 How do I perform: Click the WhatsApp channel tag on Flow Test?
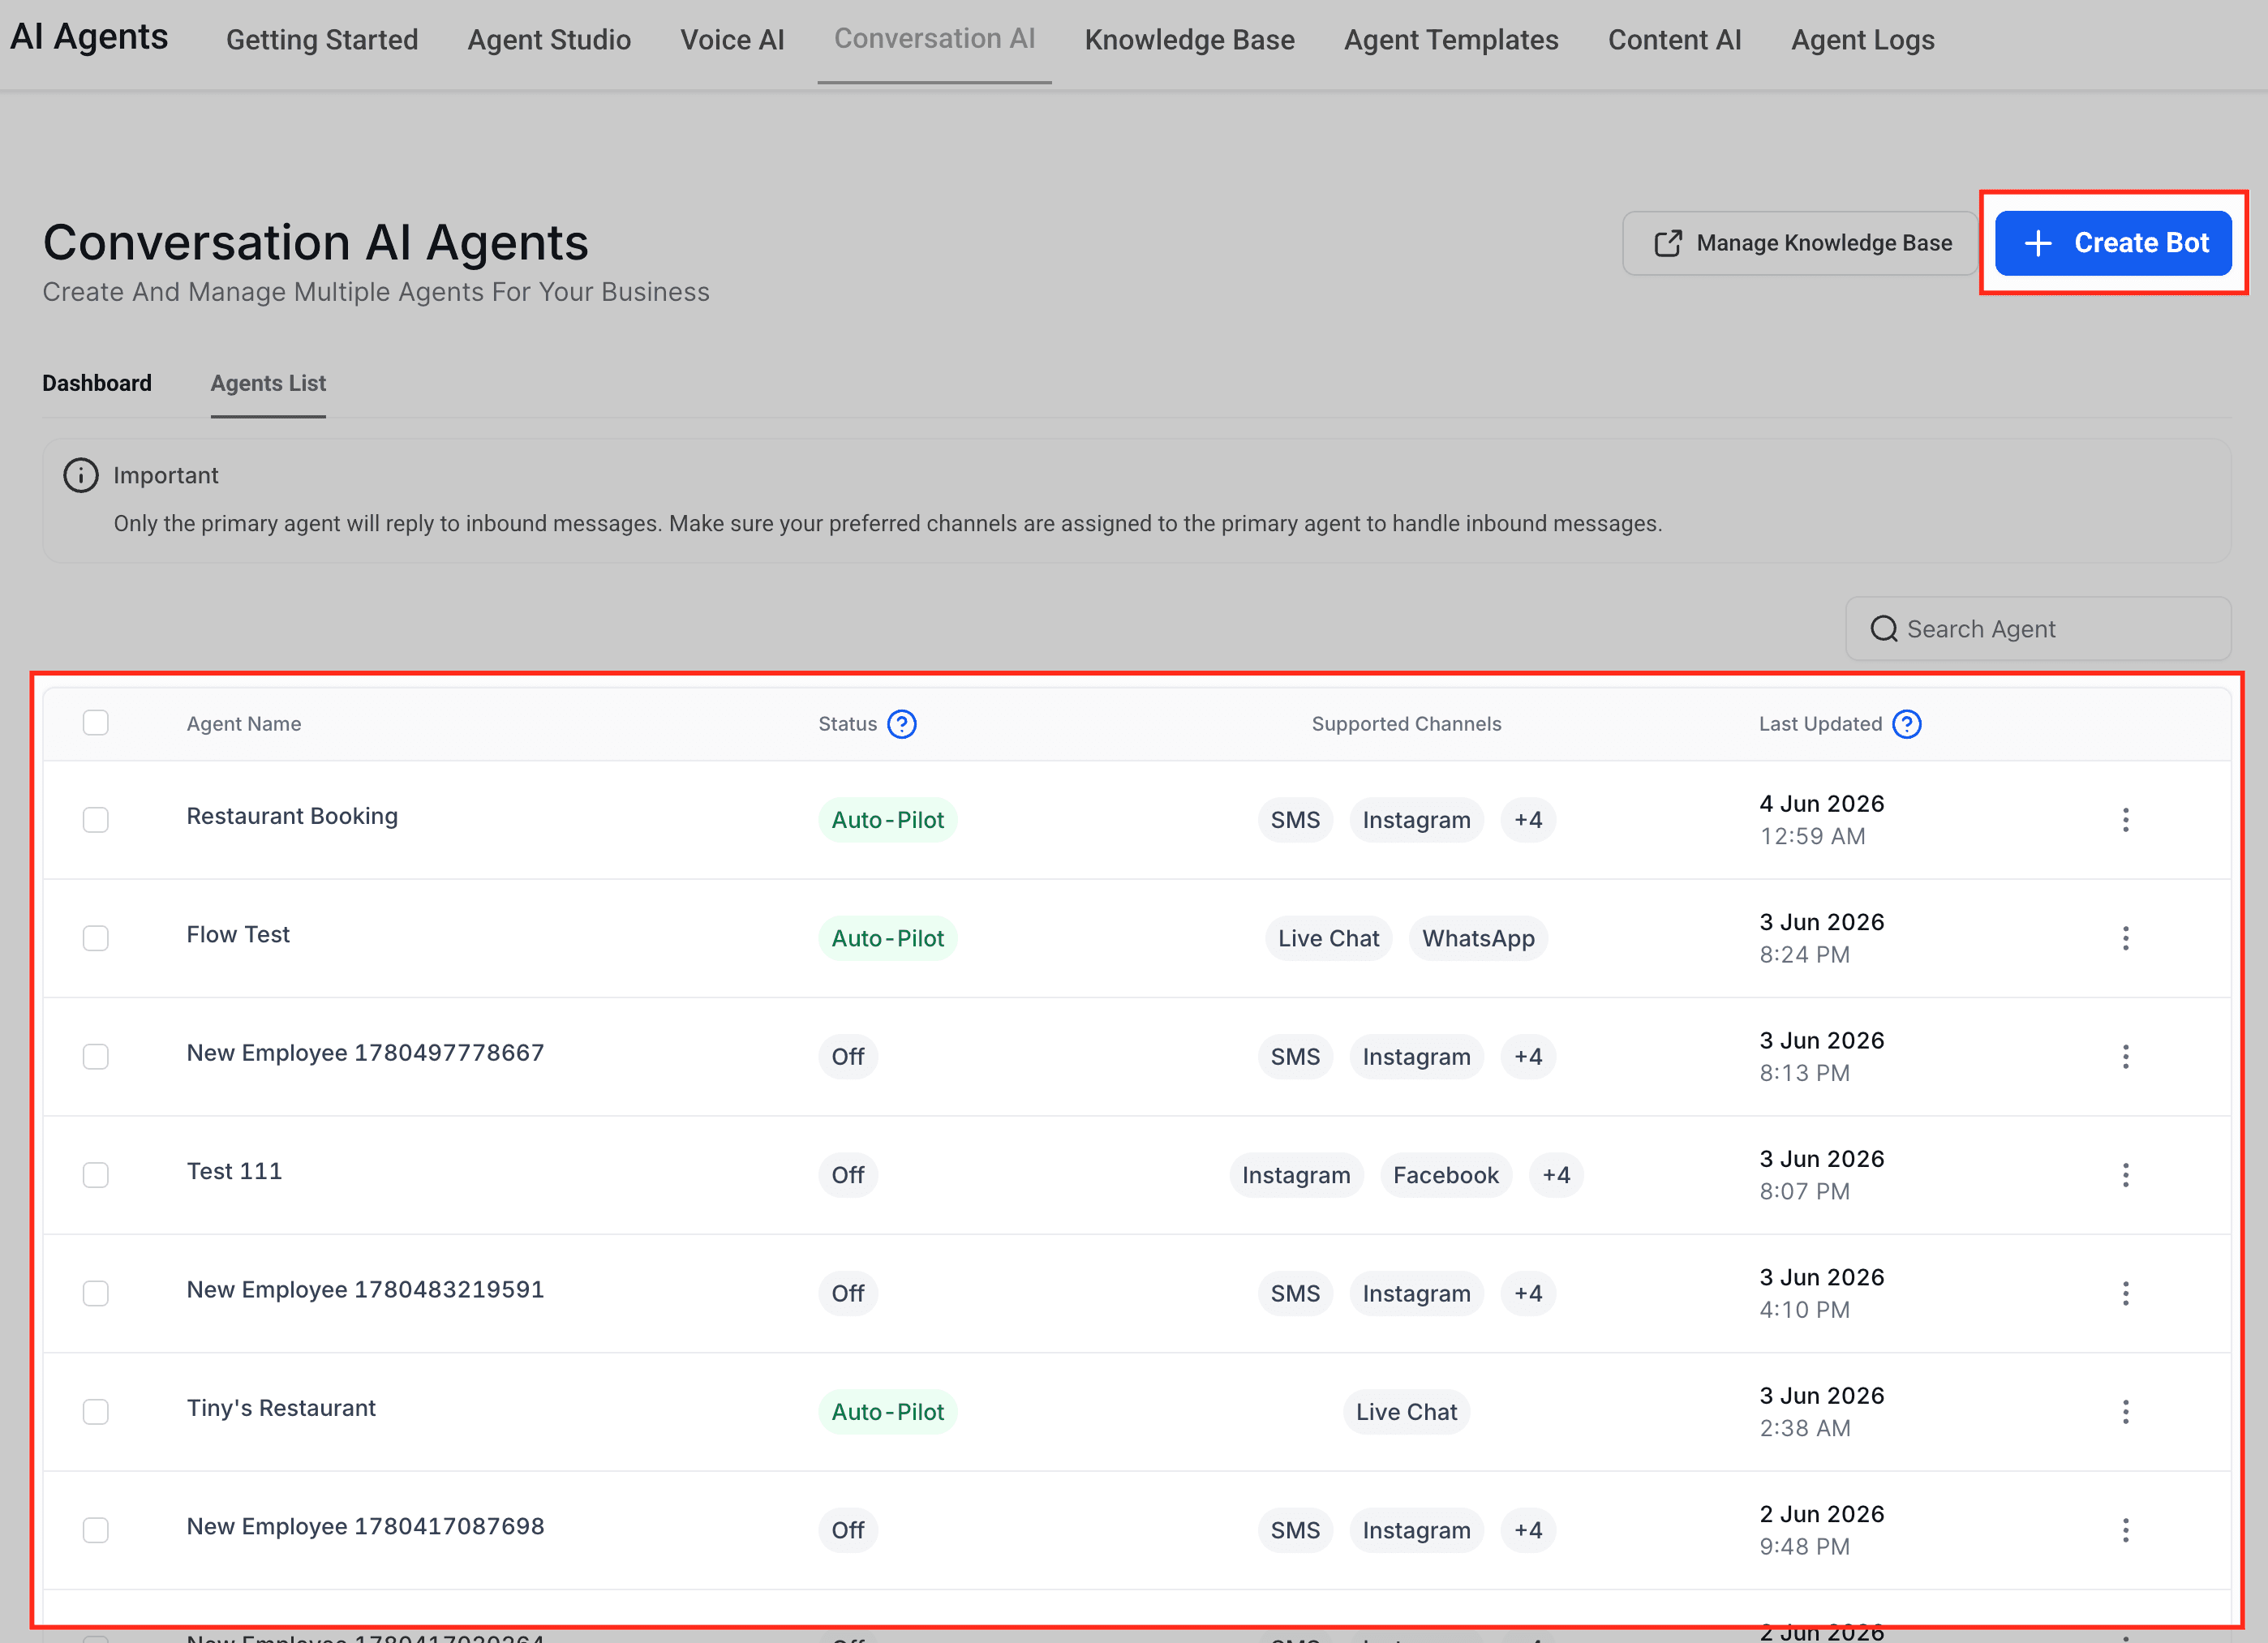pos(1478,938)
